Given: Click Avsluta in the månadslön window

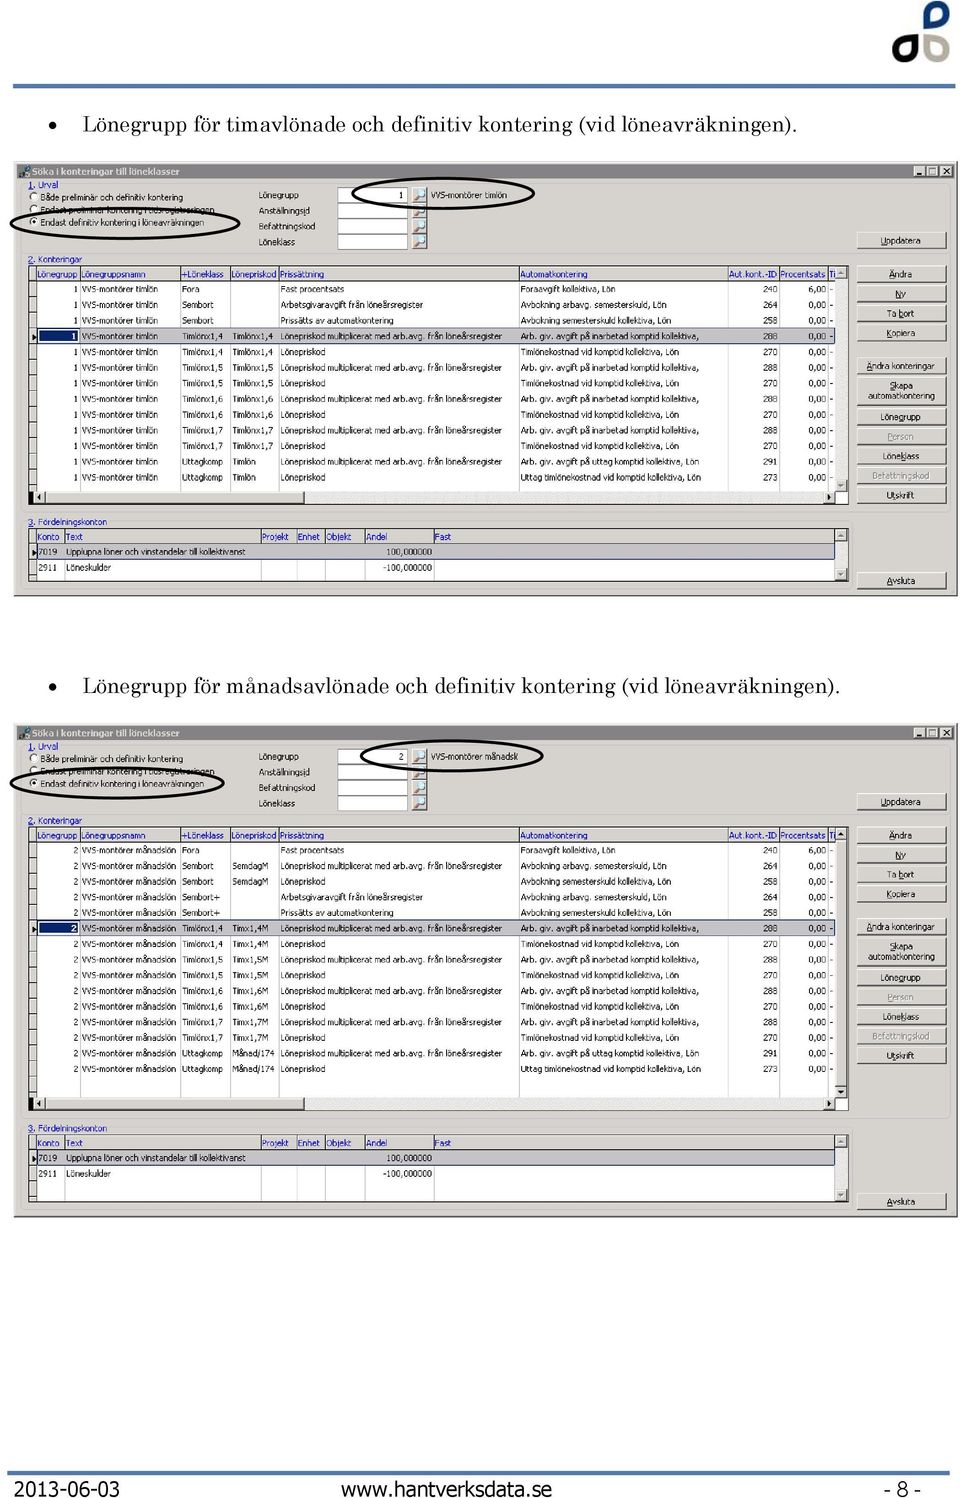Looking at the screenshot, I should pyautogui.click(x=901, y=1202).
